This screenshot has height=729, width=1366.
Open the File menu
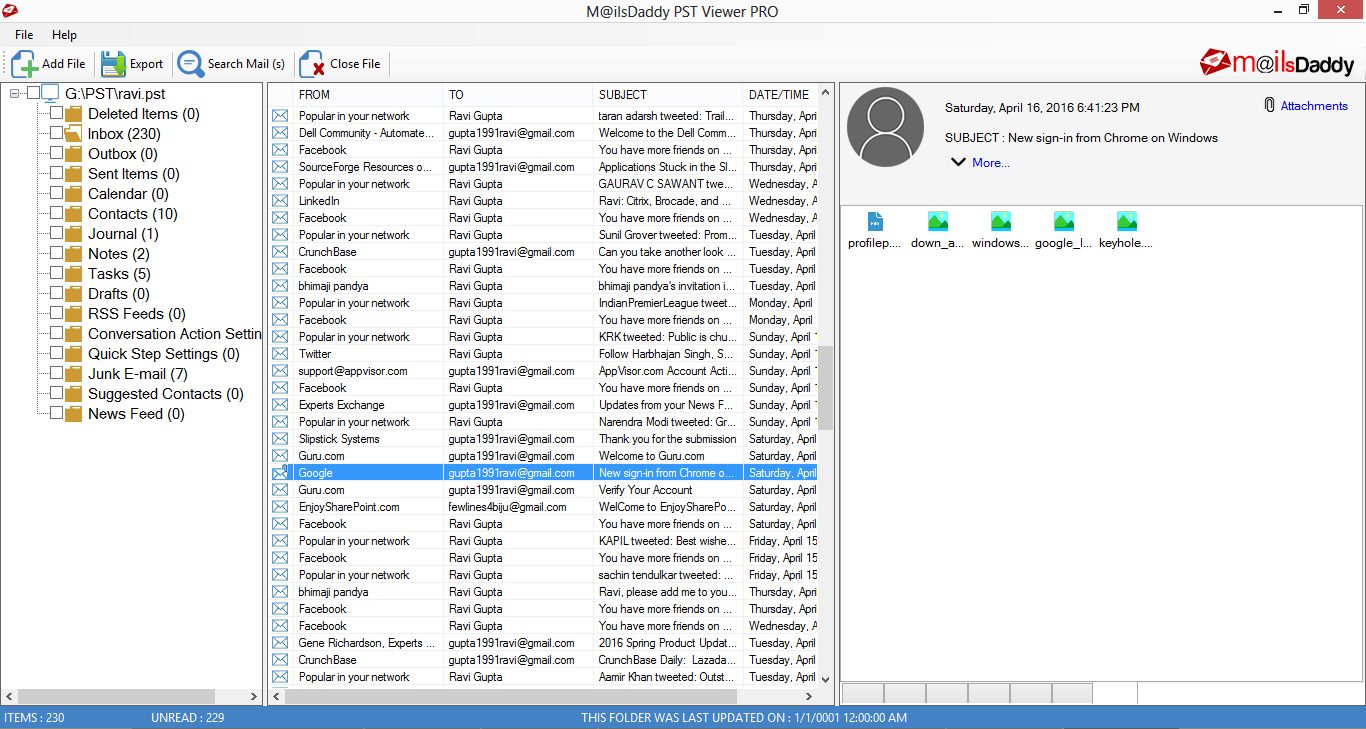[x=24, y=35]
